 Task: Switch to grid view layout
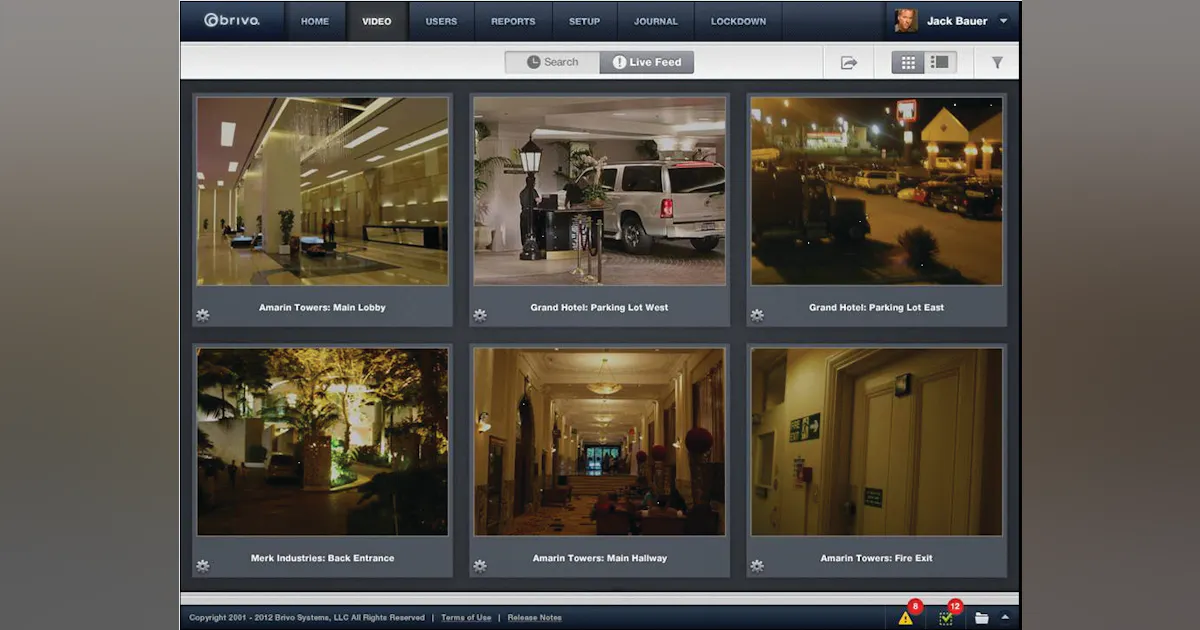point(908,63)
